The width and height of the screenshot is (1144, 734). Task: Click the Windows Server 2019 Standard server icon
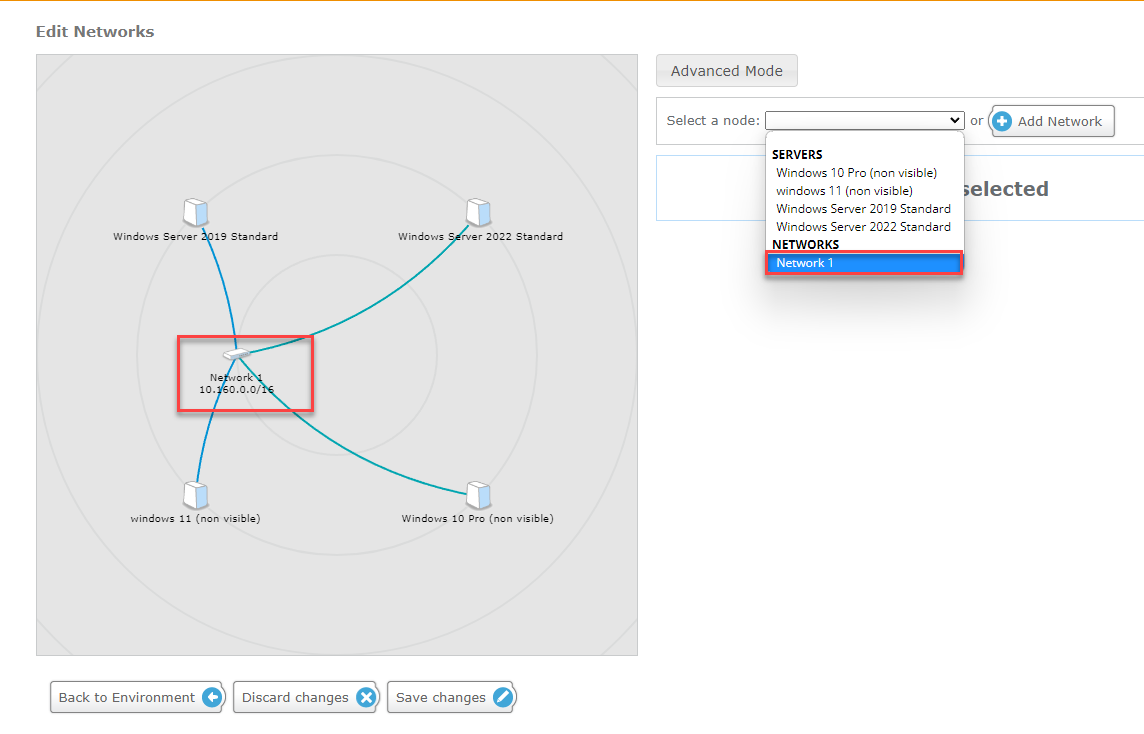[196, 211]
